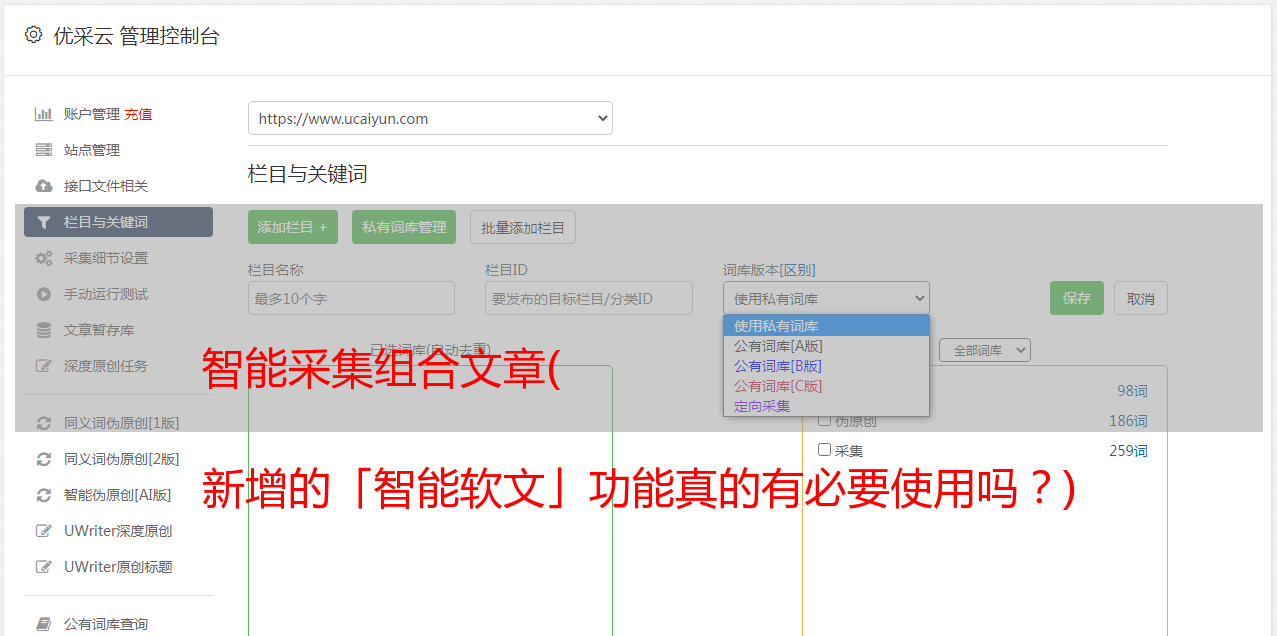The height and width of the screenshot is (636, 1277).
Task: Open the 全部词库 dropdown
Action: coord(985,350)
